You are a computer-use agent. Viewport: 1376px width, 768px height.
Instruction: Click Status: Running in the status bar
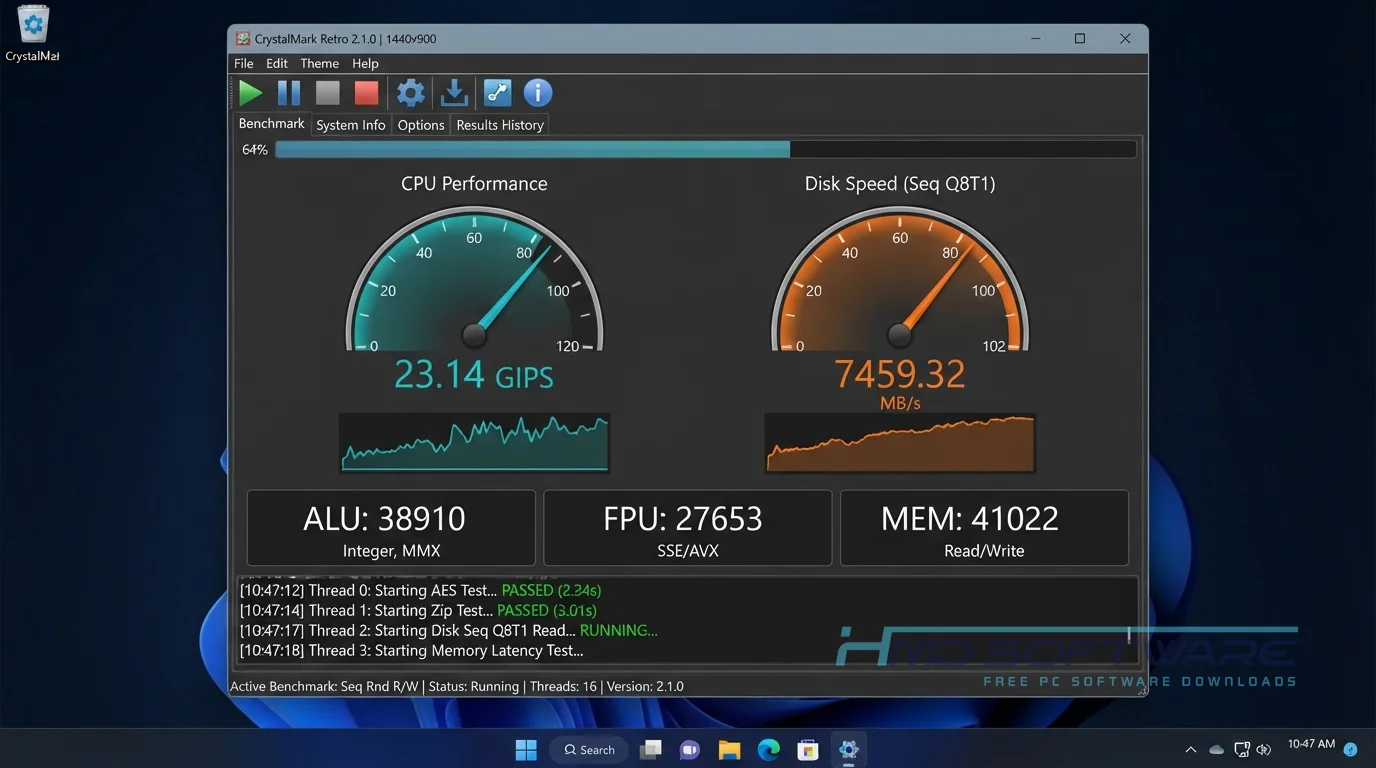pos(474,687)
